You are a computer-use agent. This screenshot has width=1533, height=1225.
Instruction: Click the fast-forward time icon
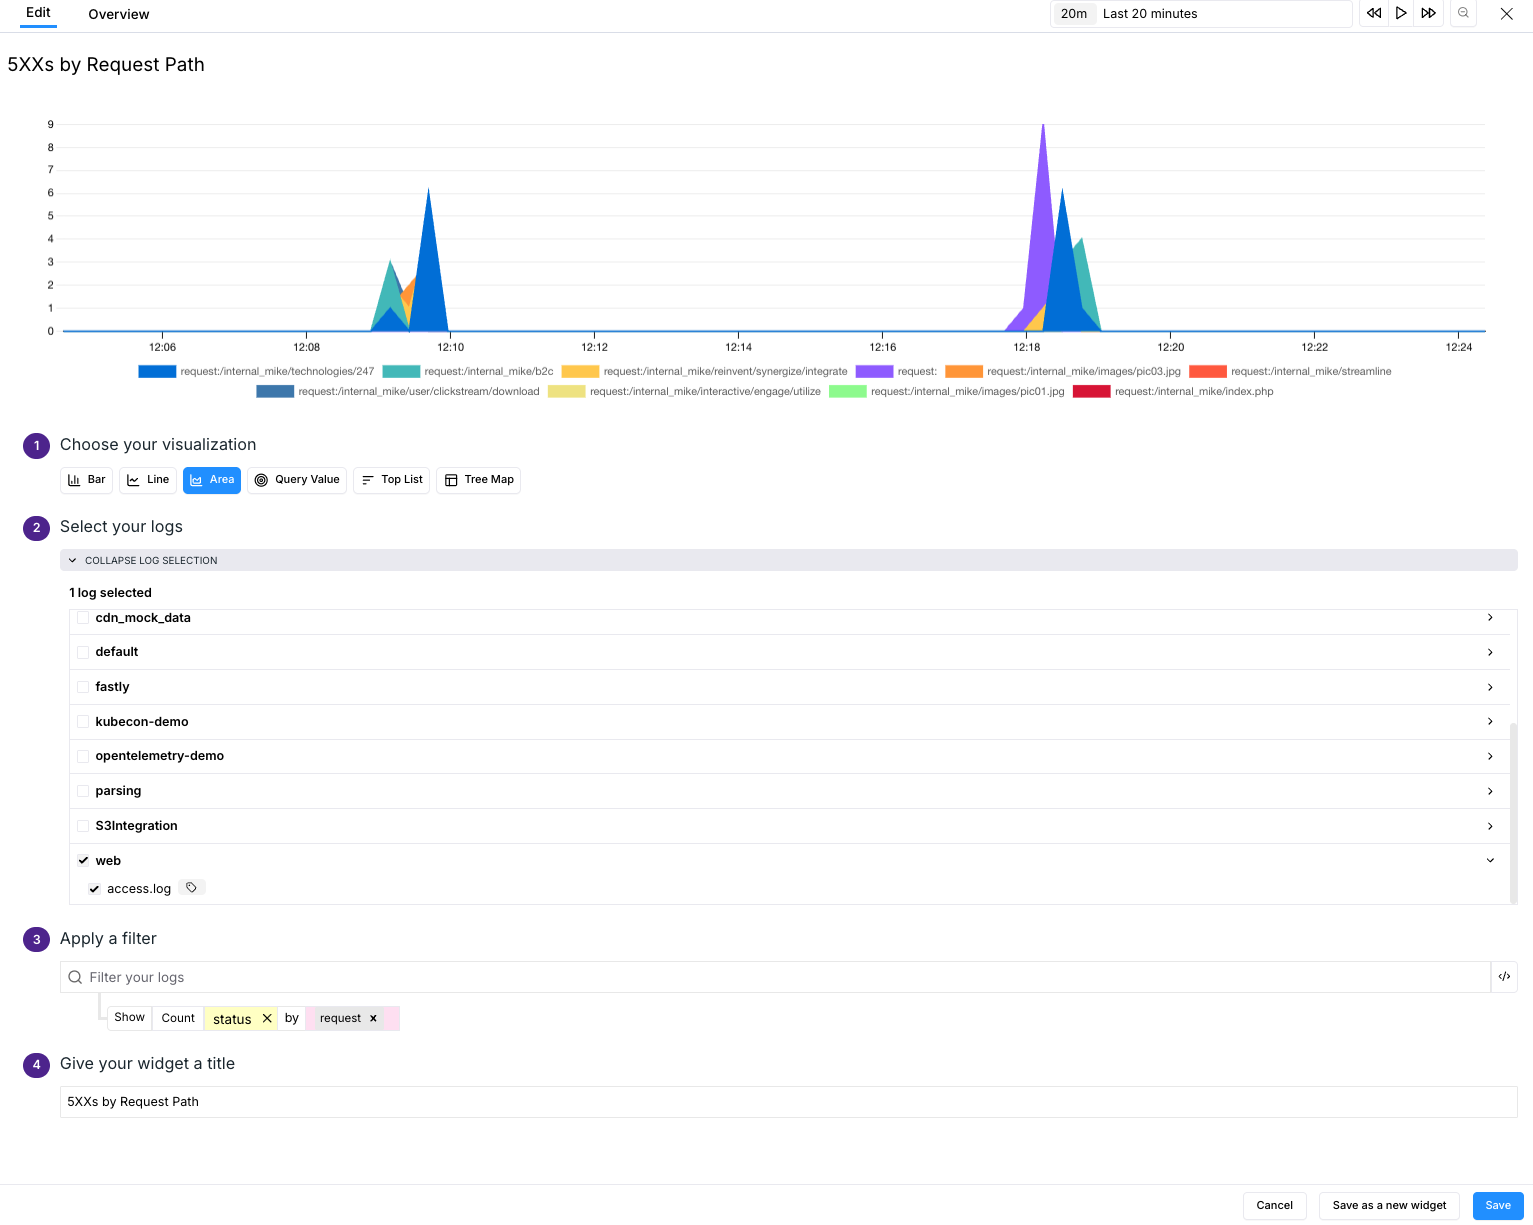pos(1428,13)
